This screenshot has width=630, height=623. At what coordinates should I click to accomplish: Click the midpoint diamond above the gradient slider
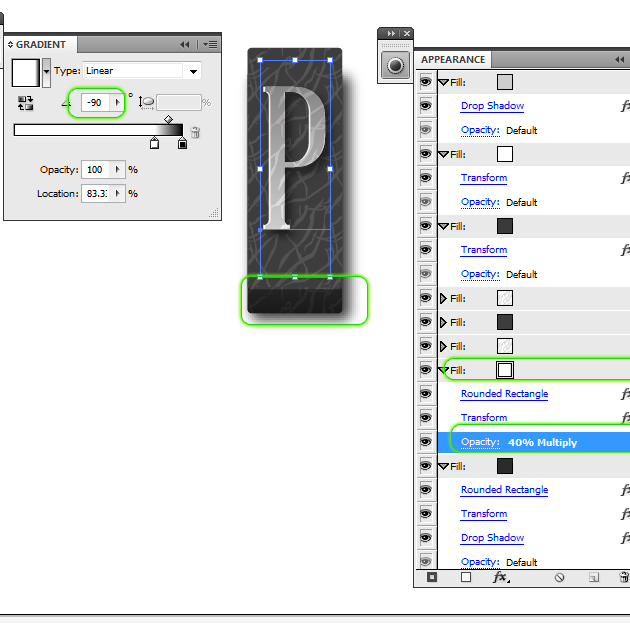point(168,119)
